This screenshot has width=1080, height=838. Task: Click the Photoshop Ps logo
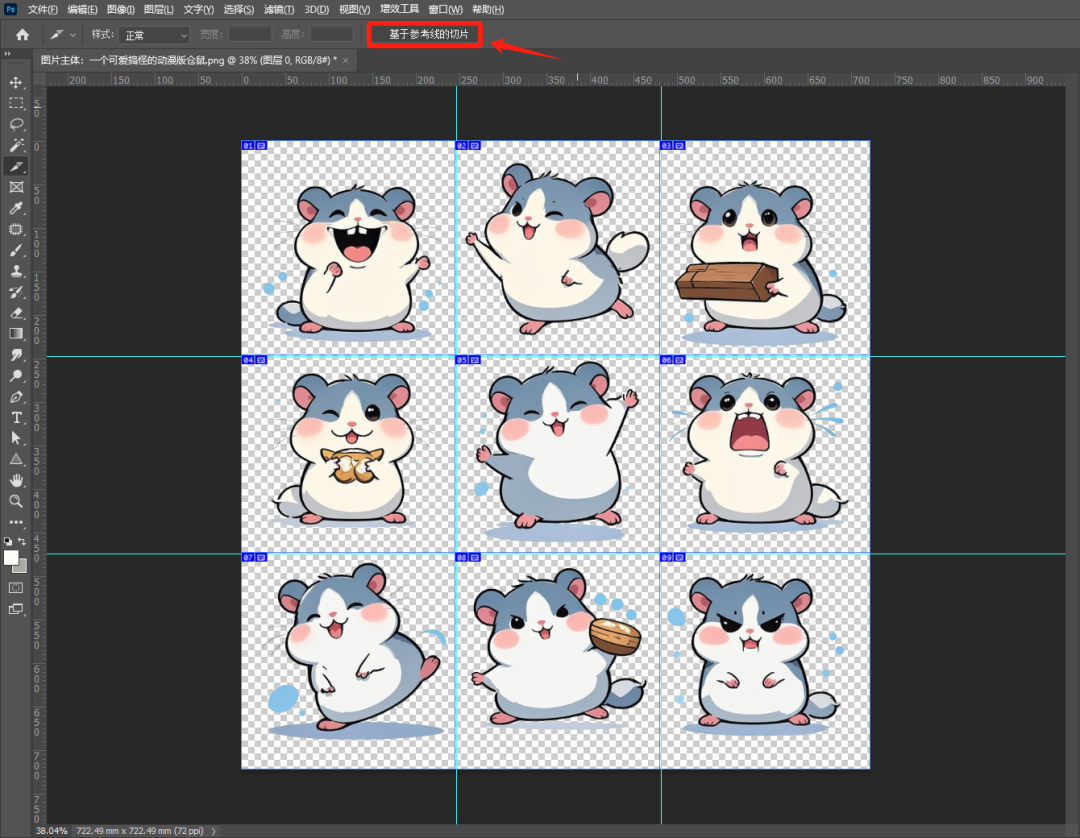(11, 9)
